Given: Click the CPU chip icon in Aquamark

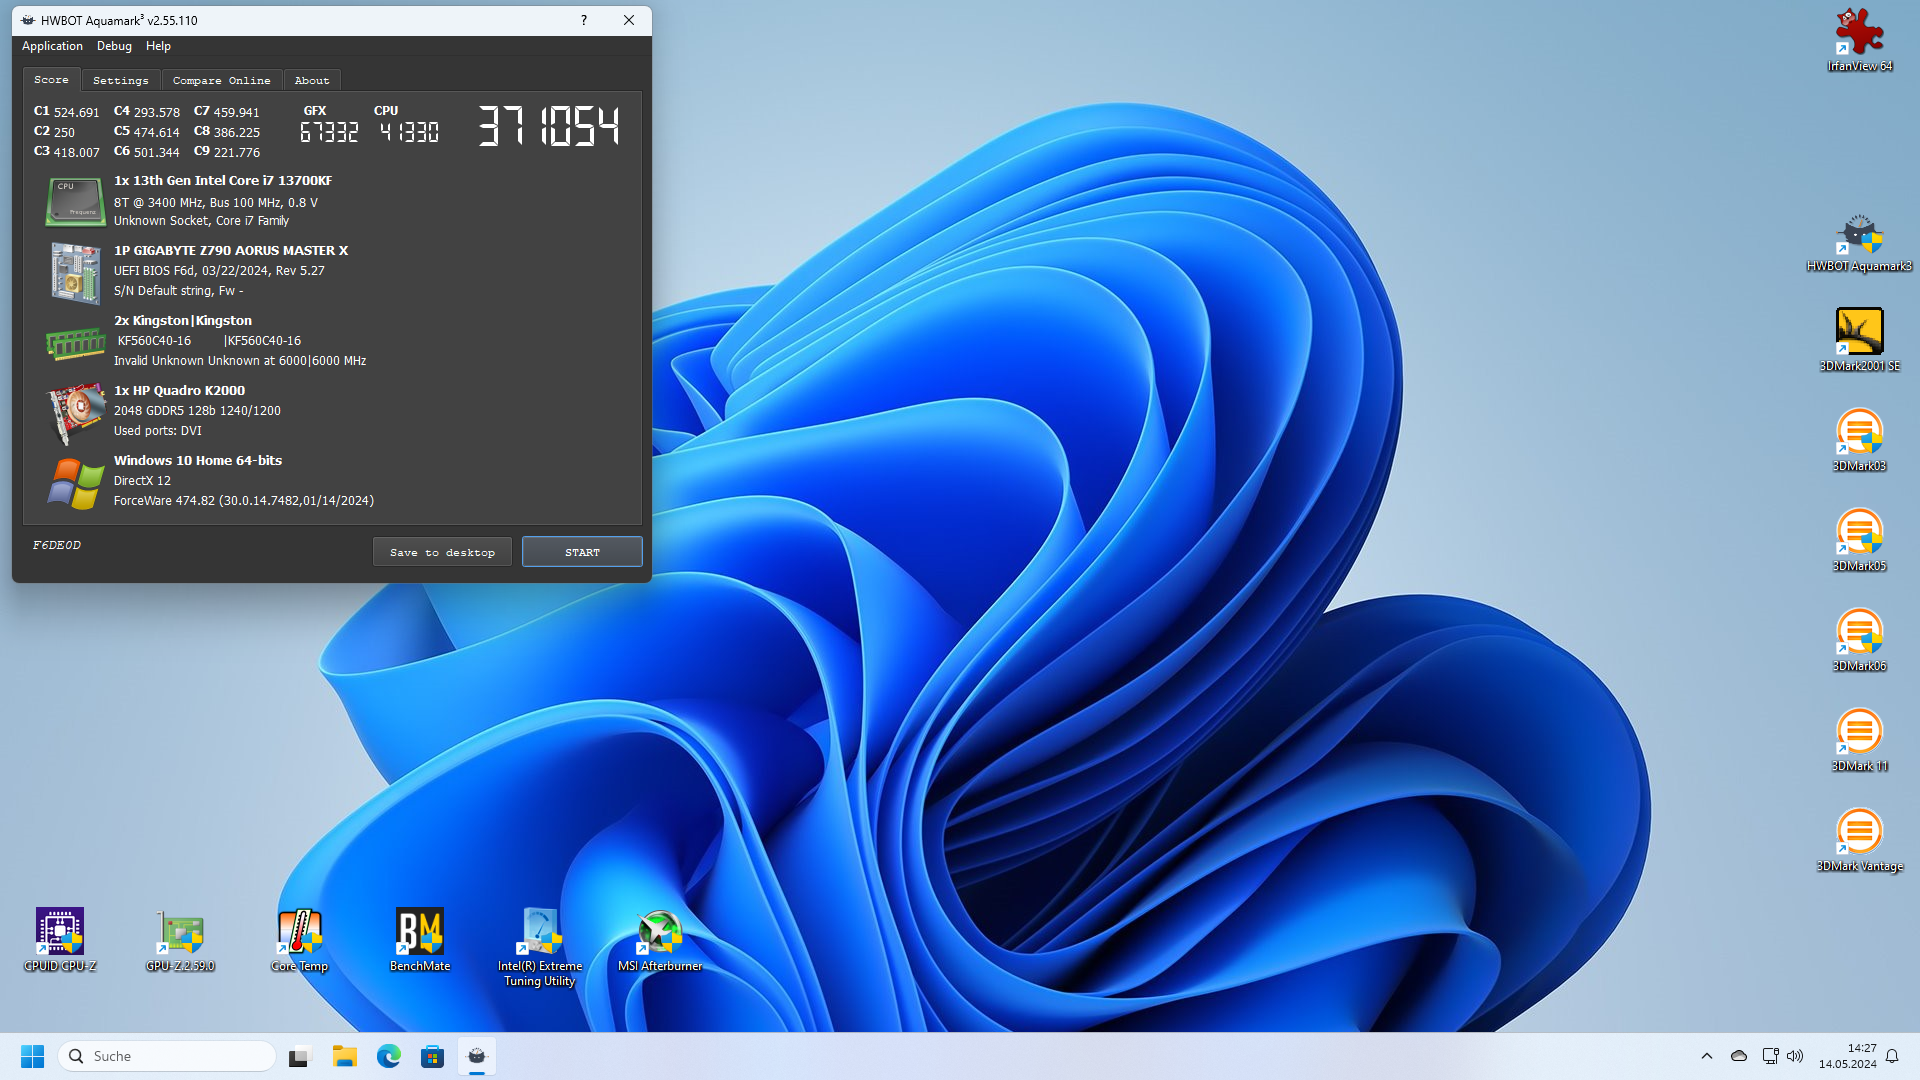Looking at the screenshot, I should pyautogui.click(x=75, y=201).
